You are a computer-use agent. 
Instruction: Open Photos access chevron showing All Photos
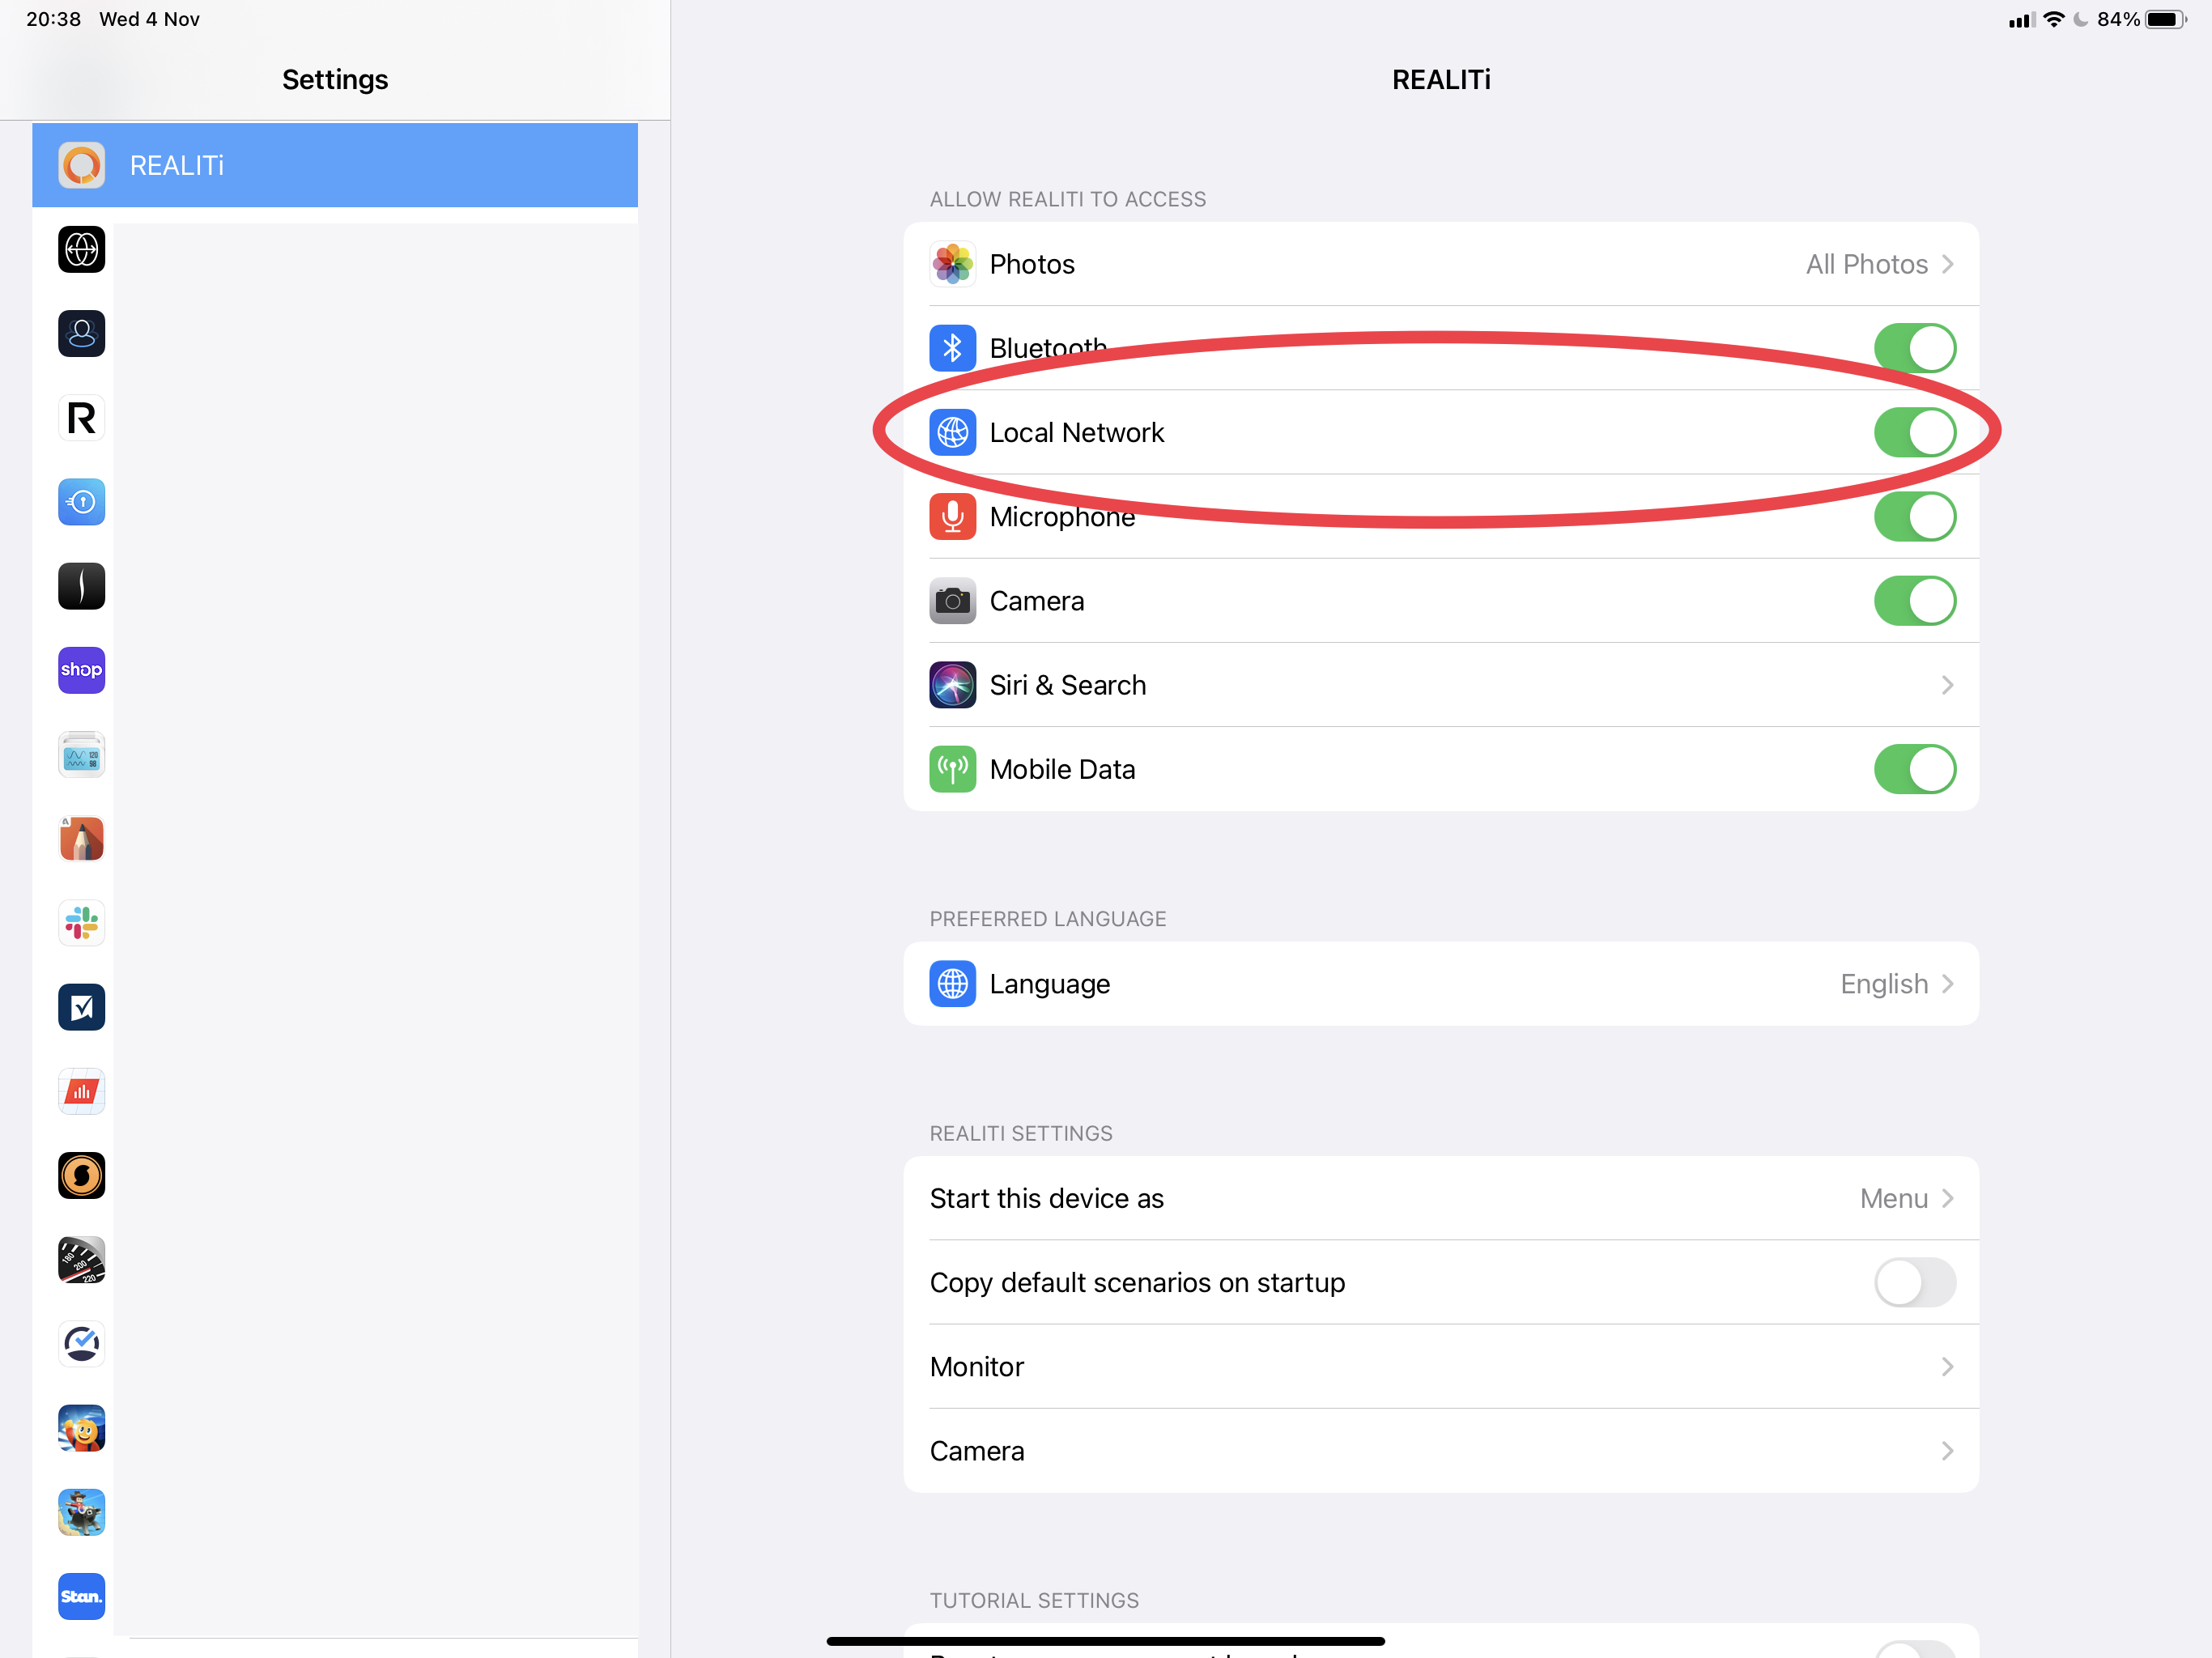(1946, 264)
